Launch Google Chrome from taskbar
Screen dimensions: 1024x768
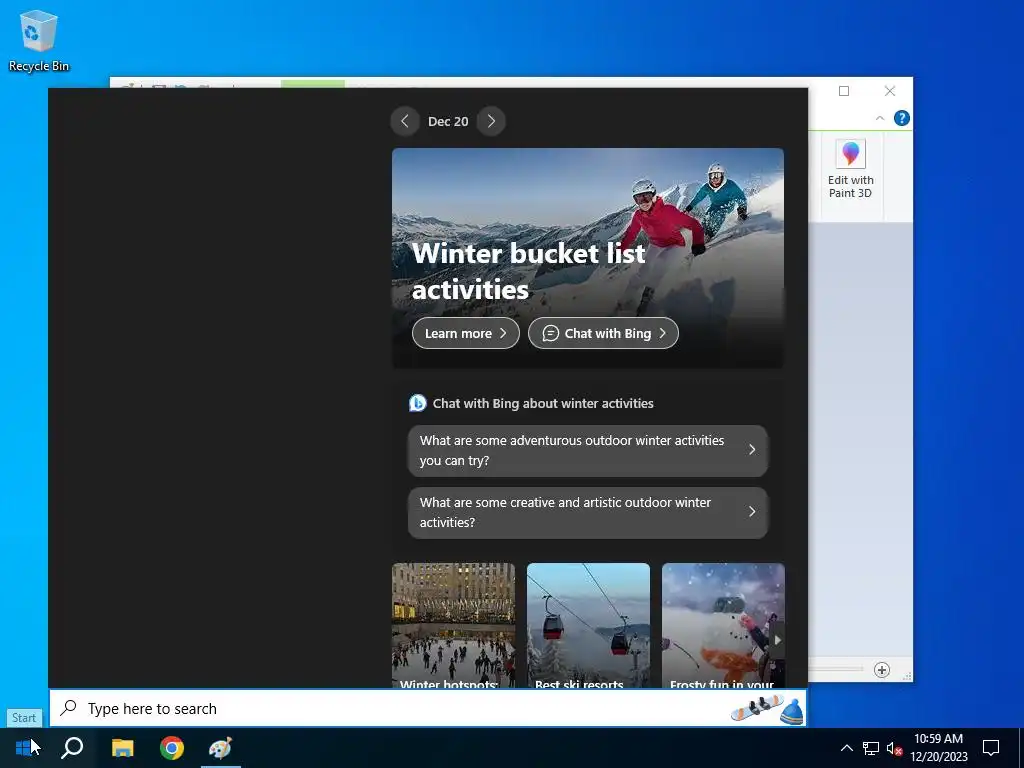coord(172,748)
